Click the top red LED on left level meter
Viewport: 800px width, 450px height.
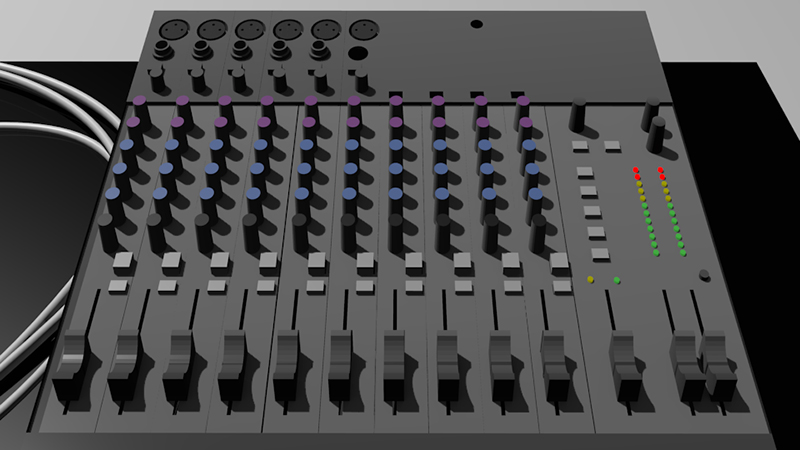point(636,171)
